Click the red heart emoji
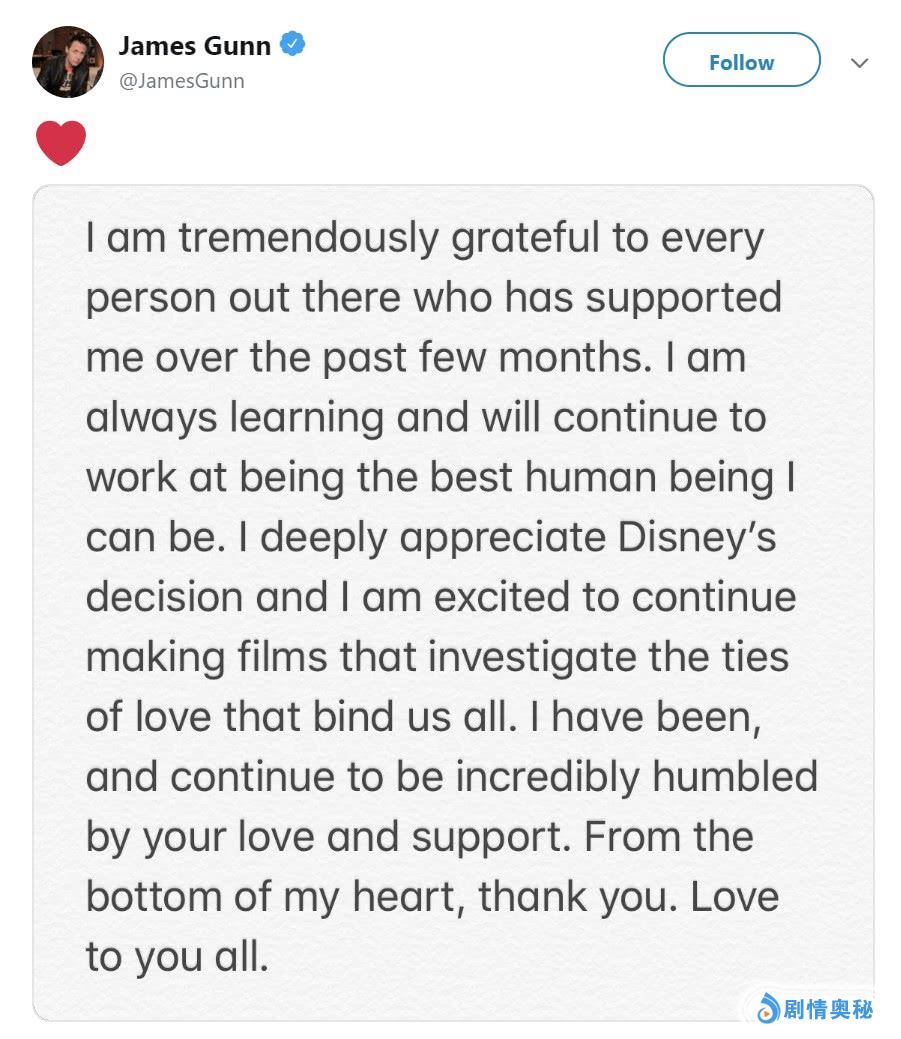Screen dimensions: 901x1039 (x=61, y=143)
